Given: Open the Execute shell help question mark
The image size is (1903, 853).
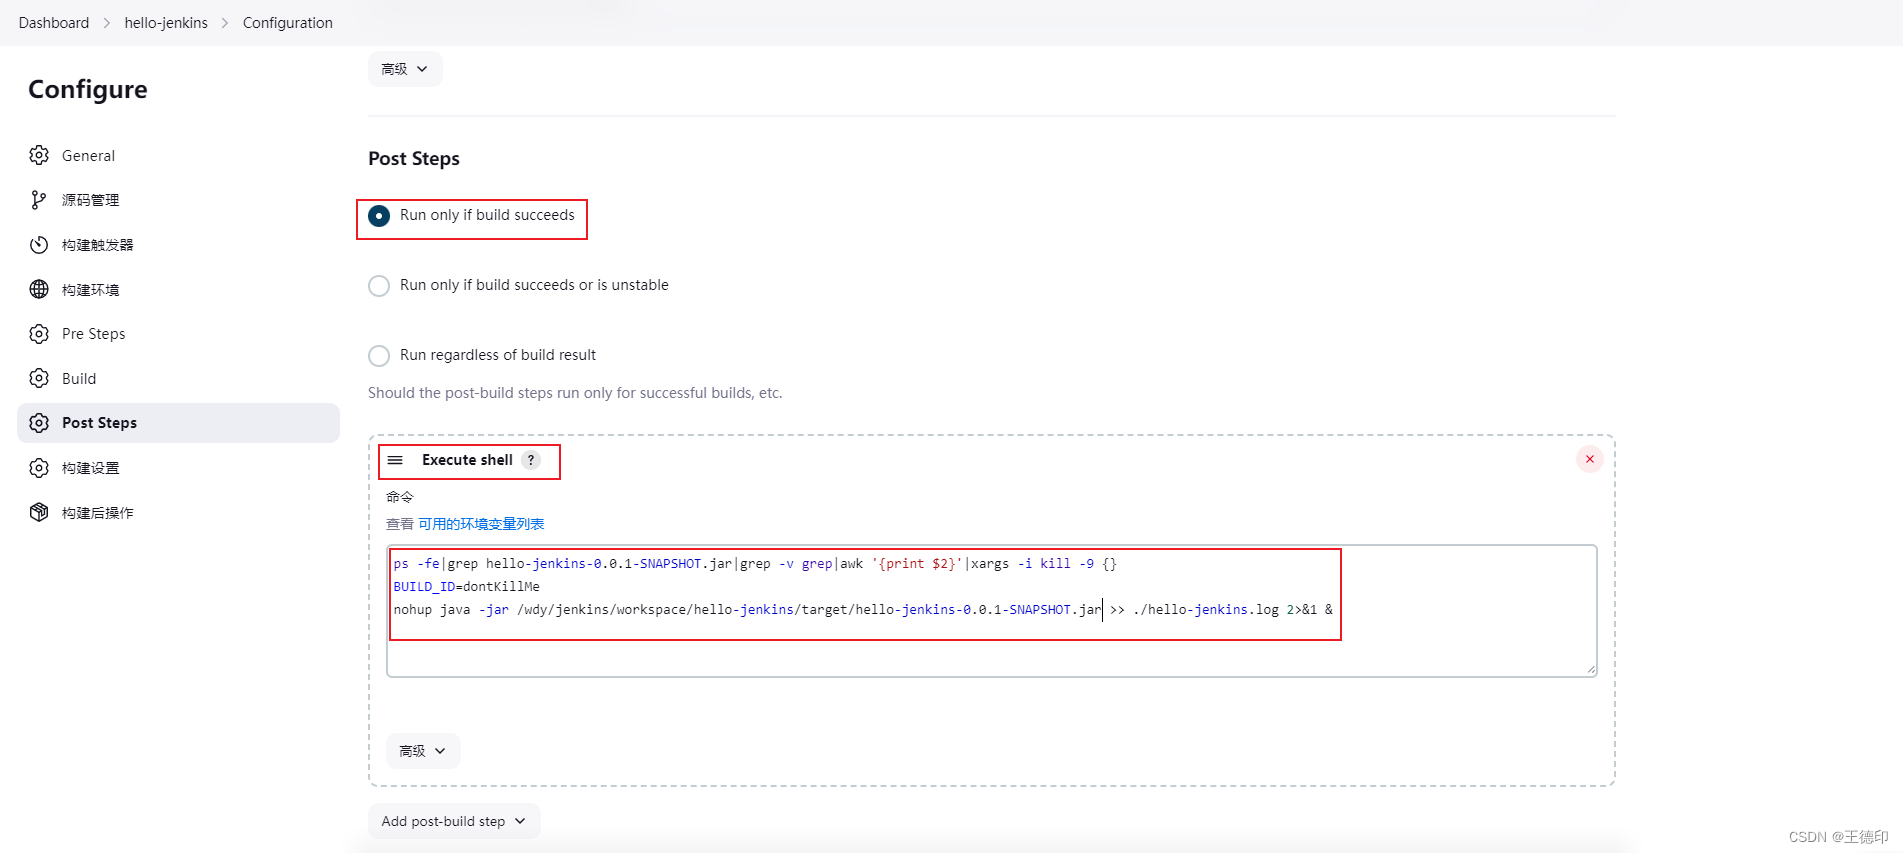Looking at the screenshot, I should point(531,460).
